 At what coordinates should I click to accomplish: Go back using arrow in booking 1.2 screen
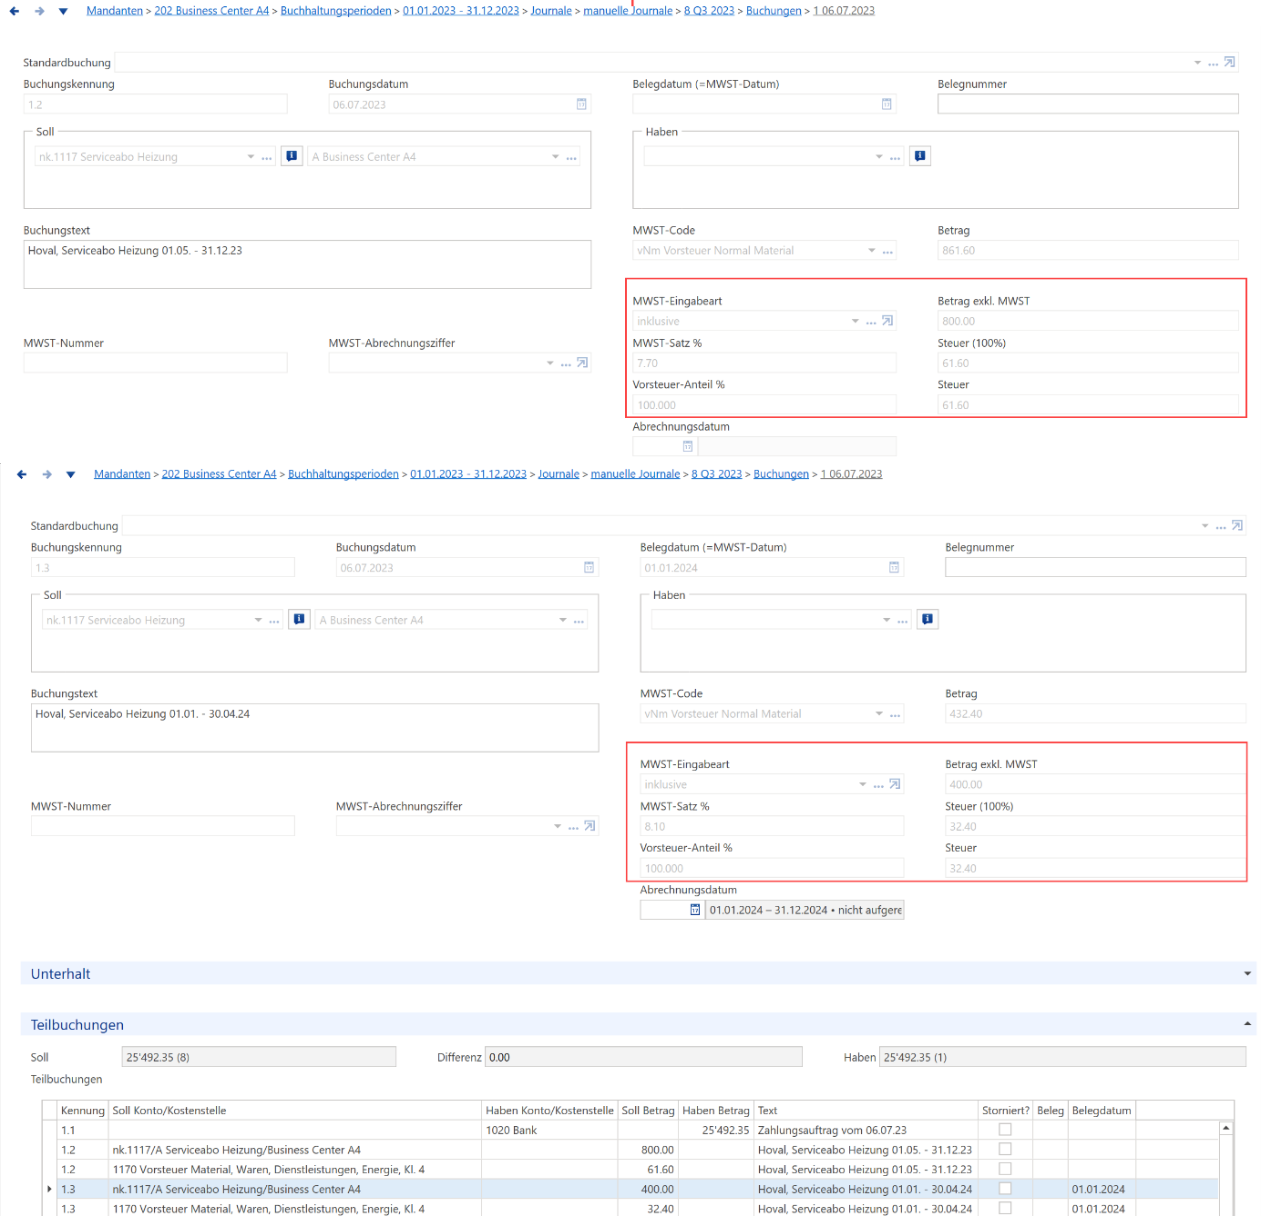(14, 11)
